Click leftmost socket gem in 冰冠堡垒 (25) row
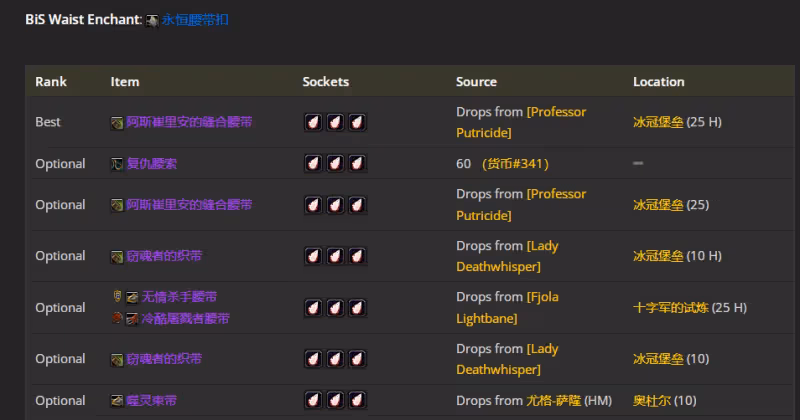 (313, 205)
